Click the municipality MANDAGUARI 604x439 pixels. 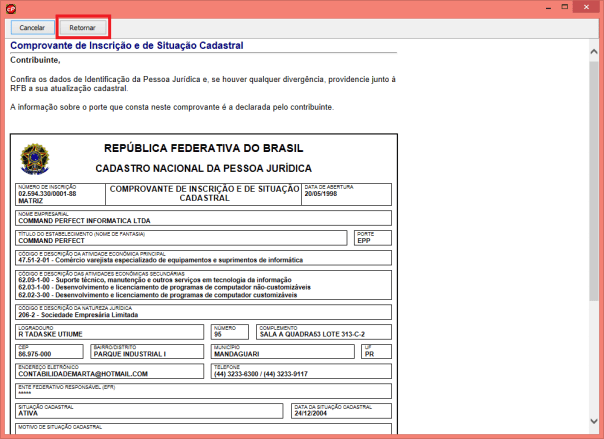point(237,354)
